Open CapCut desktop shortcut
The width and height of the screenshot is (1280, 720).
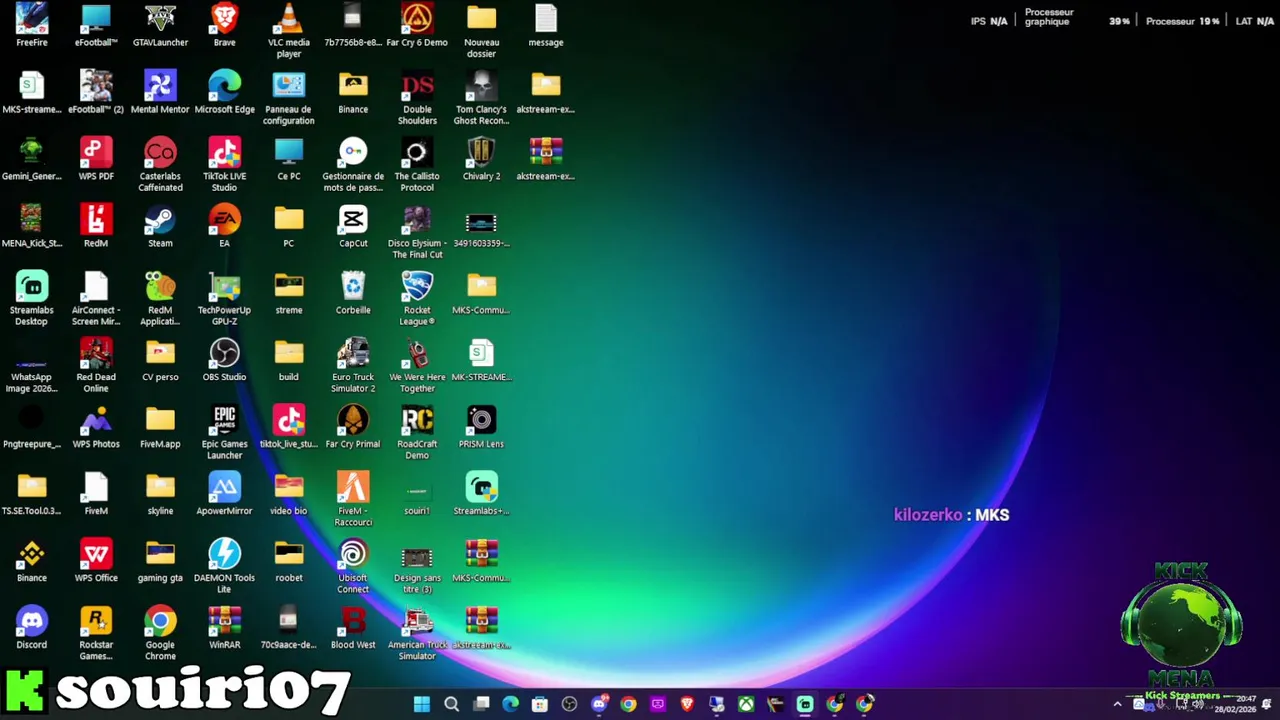(353, 227)
